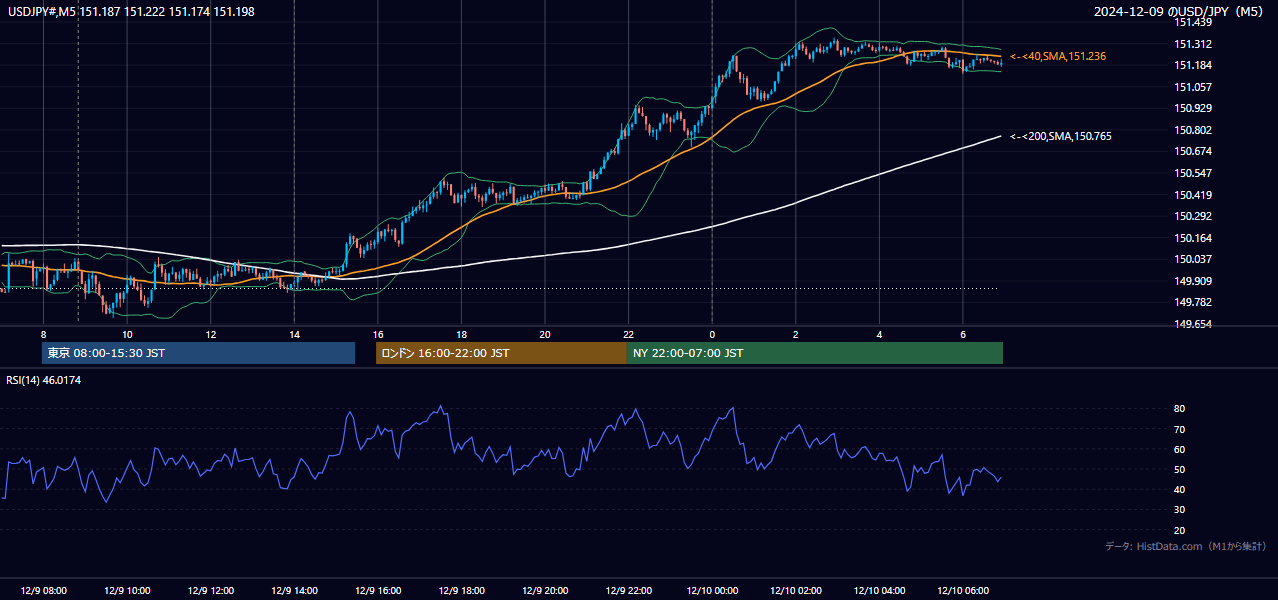This screenshot has height=600, width=1278.
Task: Click price axis value 150.929
Action: (x=1193, y=108)
